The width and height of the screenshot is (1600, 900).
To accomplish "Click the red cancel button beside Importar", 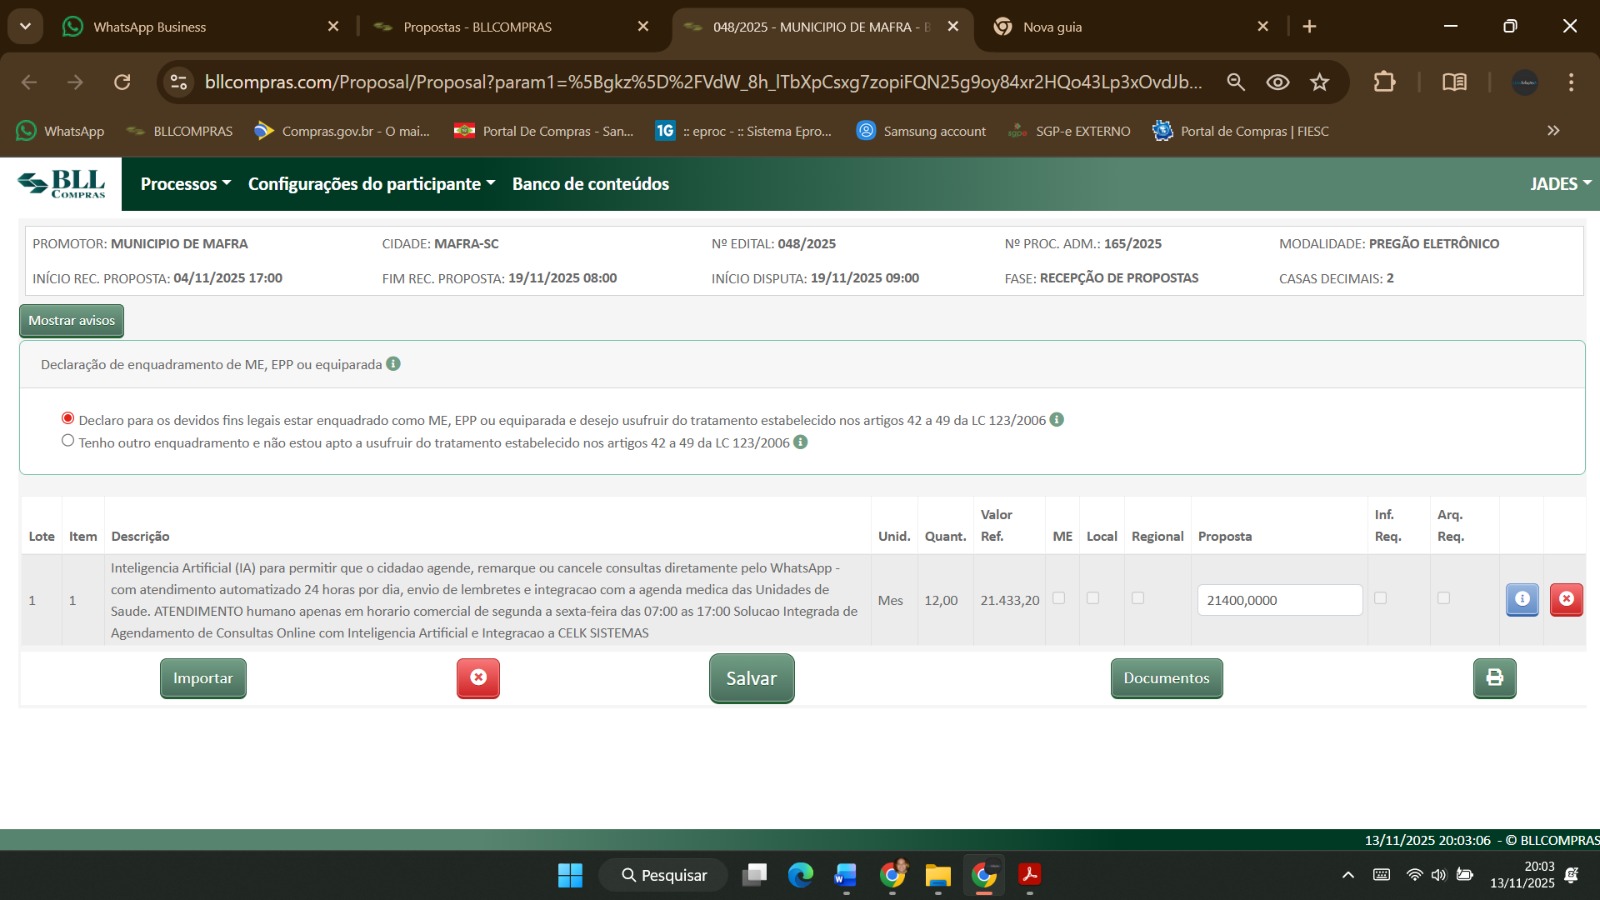I will (x=478, y=678).
